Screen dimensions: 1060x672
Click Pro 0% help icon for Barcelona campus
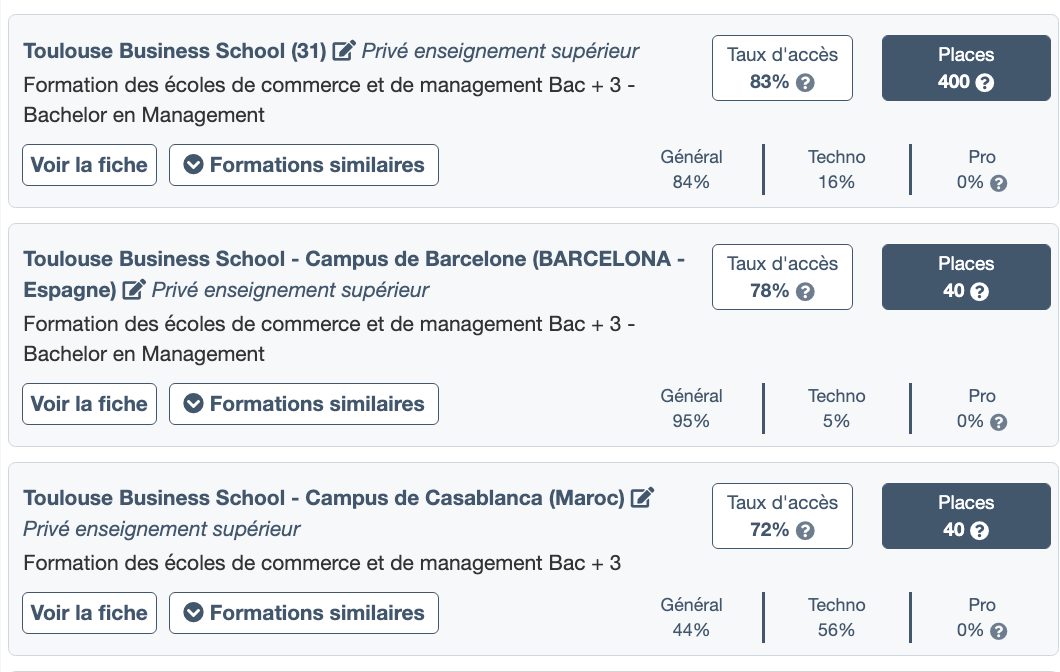pyautogui.click(x=998, y=422)
